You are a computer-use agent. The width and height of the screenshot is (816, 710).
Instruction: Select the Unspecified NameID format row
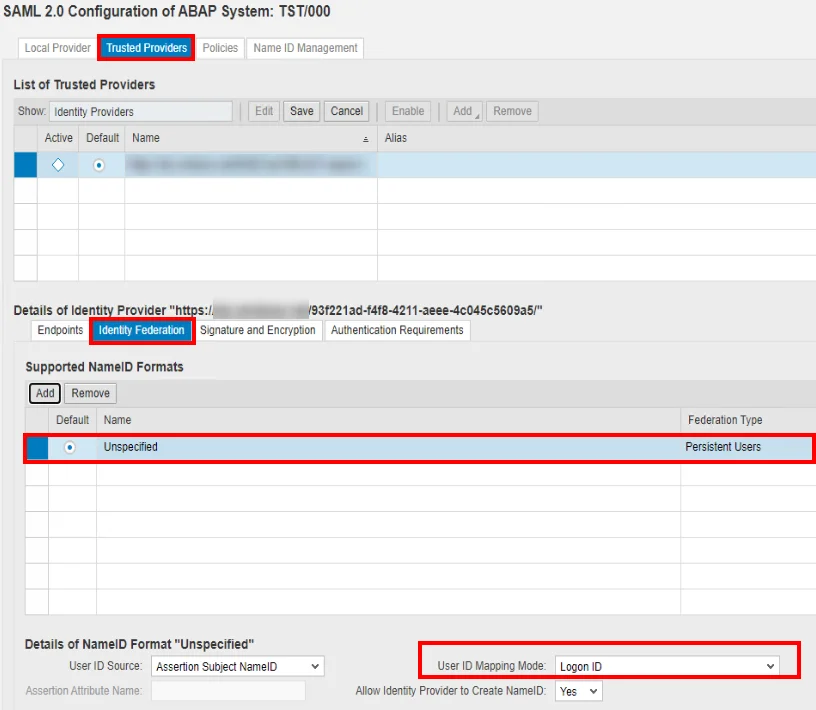coord(300,447)
